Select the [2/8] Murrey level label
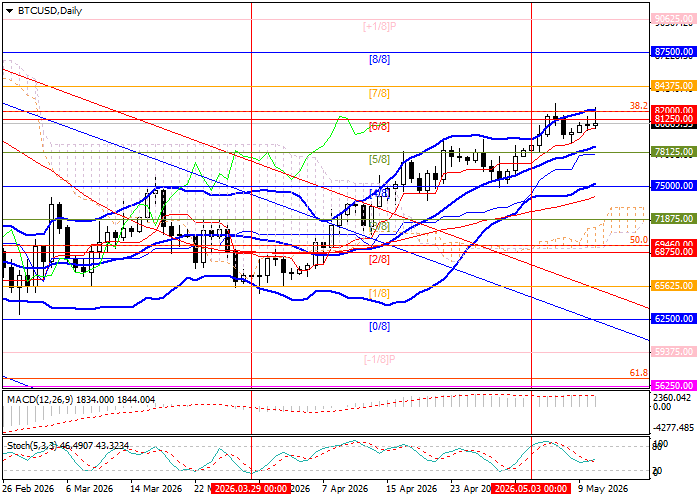The height and width of the screenshot is (500, 700). coord(379,259)
